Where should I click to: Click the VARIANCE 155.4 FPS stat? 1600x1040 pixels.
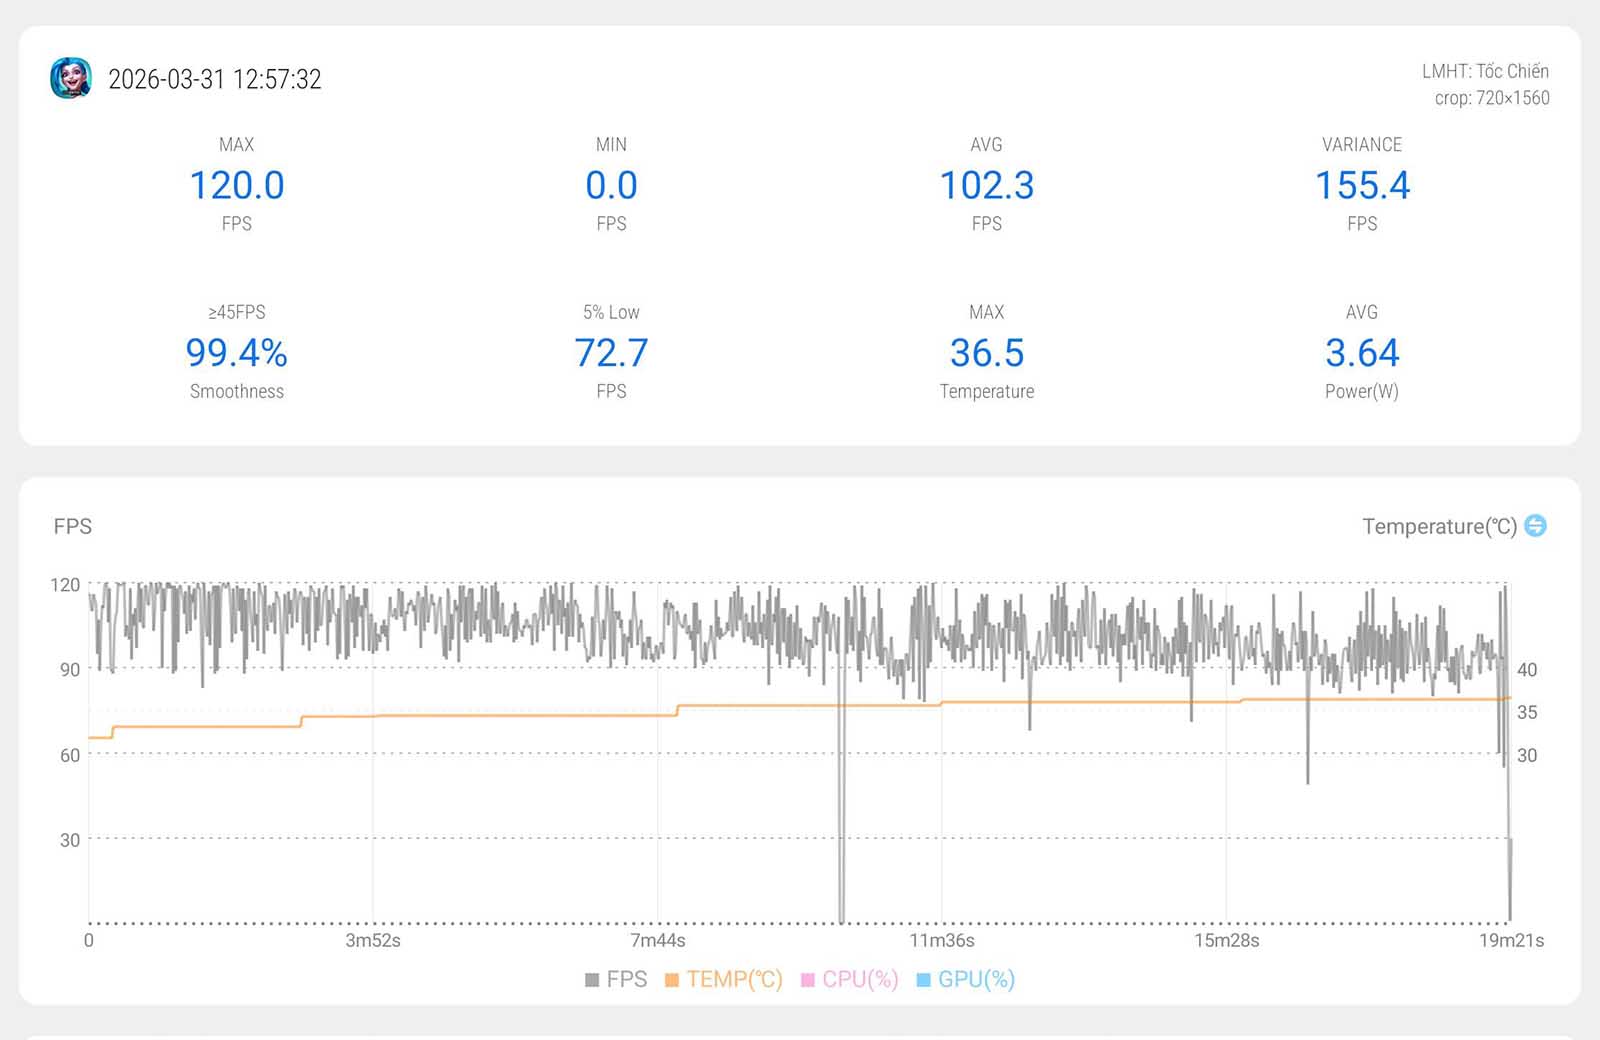coord(1361,186)
